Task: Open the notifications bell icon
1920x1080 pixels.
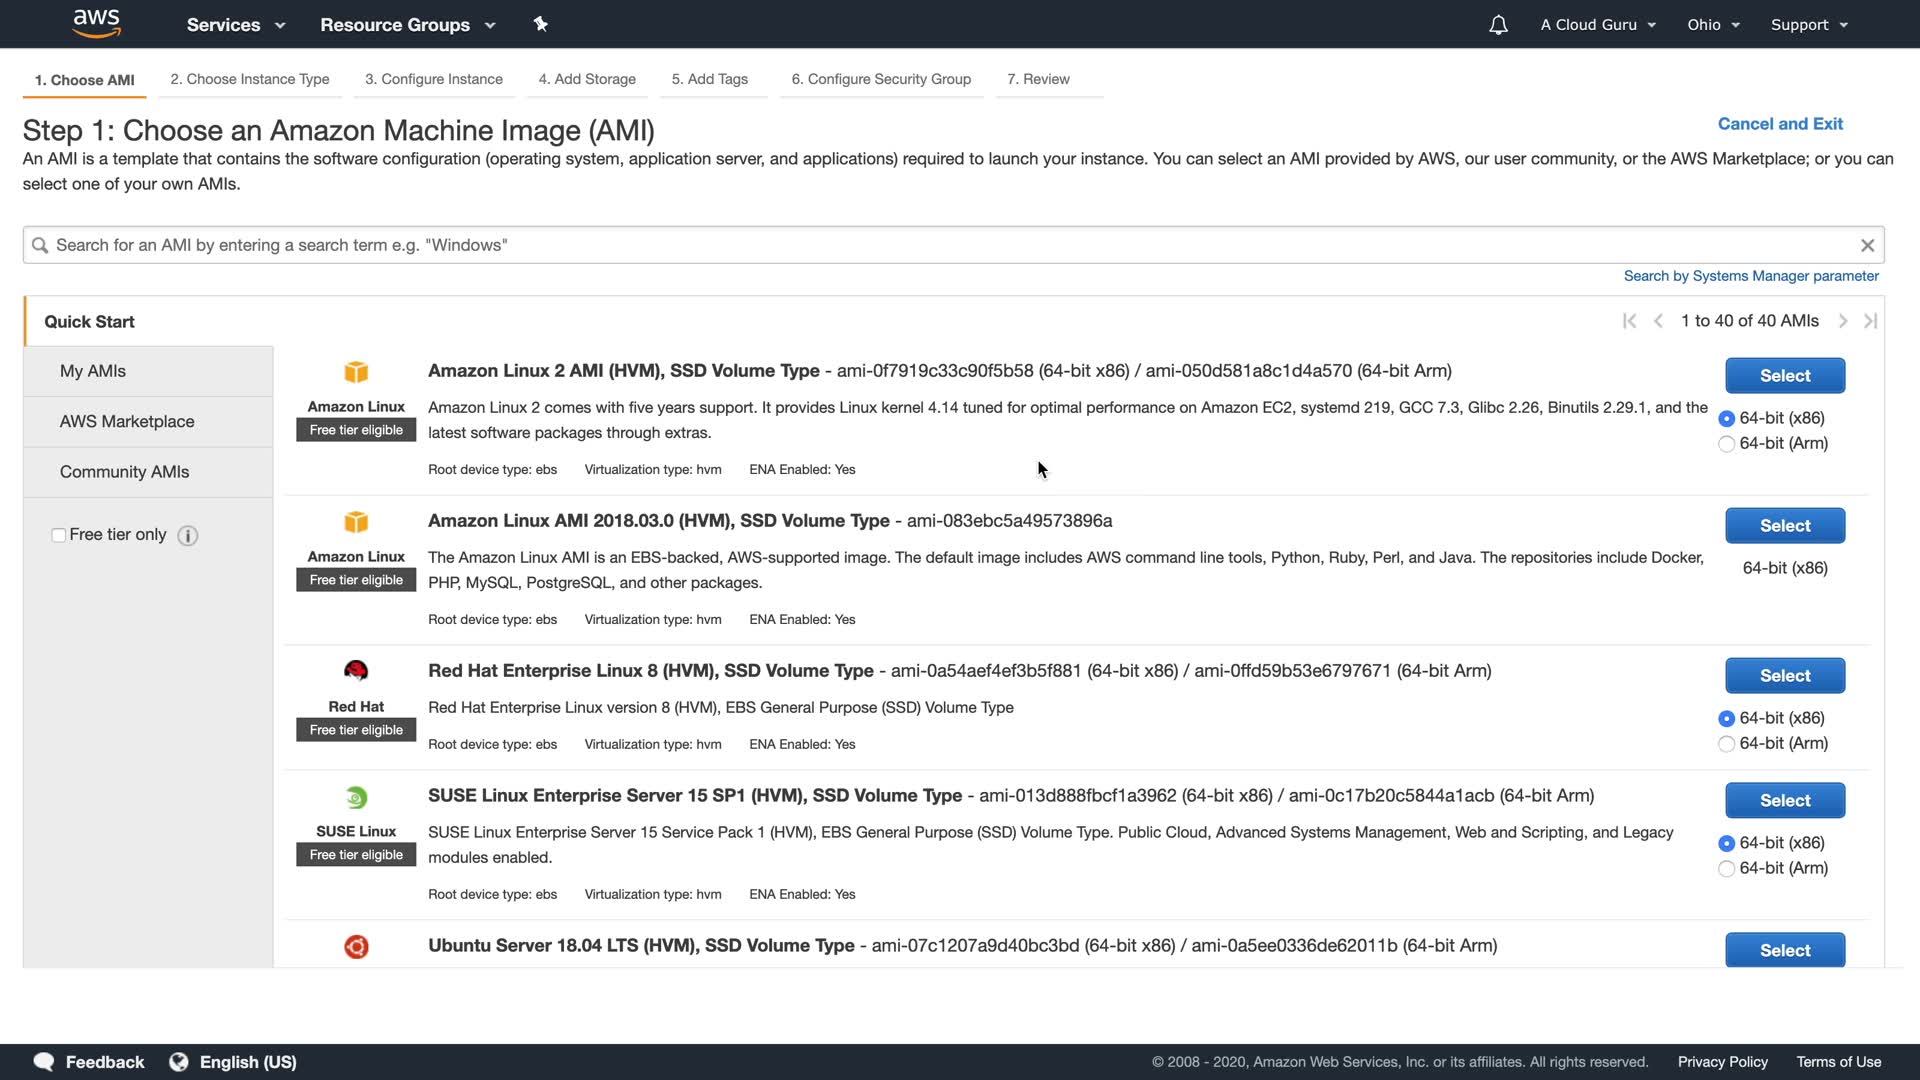Action: (x=1497, y=25)
